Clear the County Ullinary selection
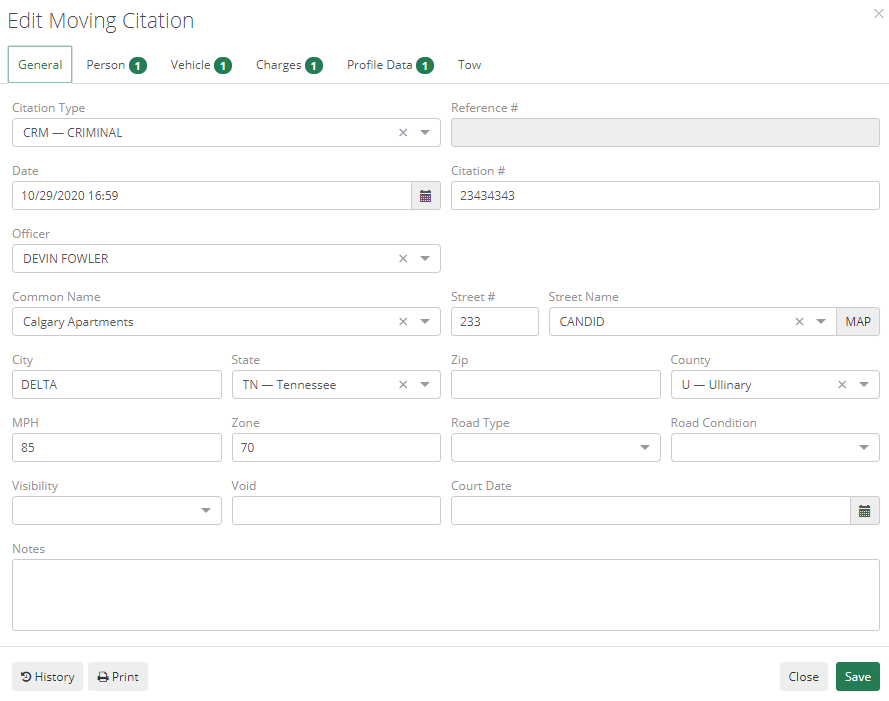Image resolution: width=889 pixels, height=701 pixels. (842, 385)
